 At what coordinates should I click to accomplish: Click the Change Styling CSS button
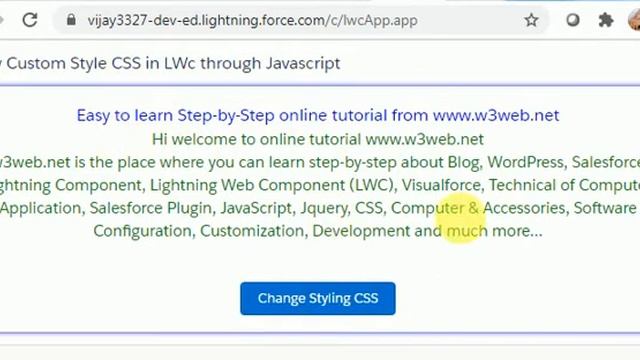318,298
